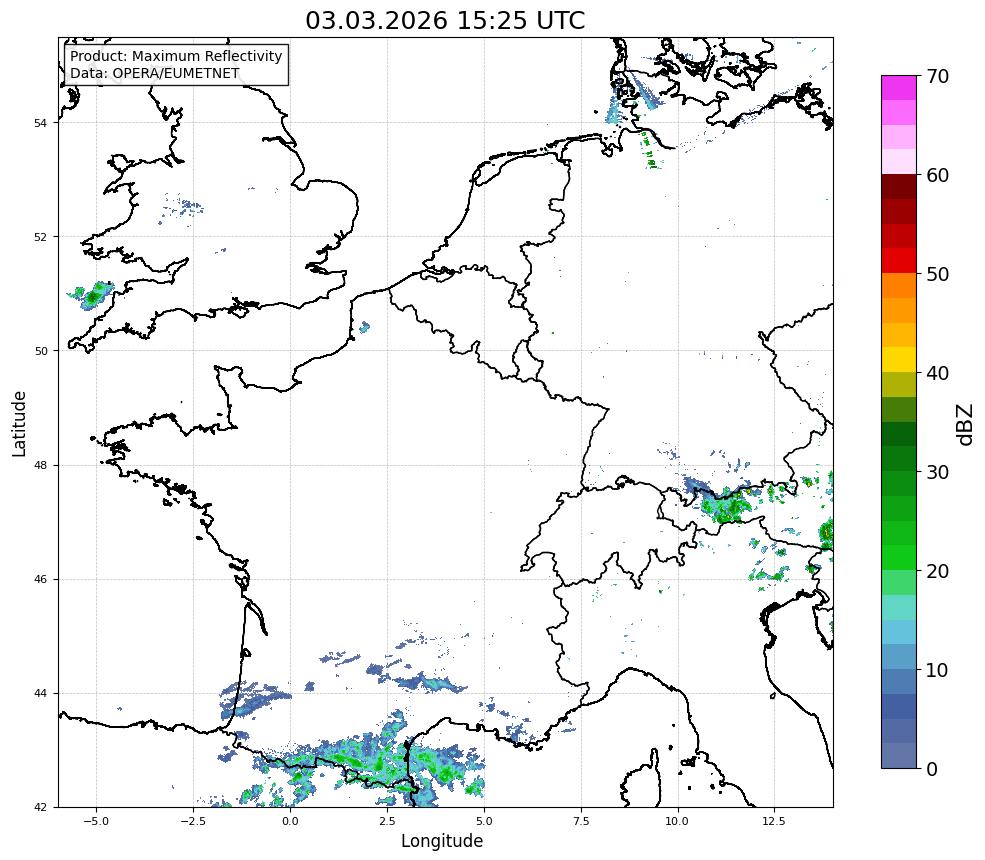Click the title '03.03.2026 15:25 UTC'
This screenshot has width=985, height=860.
tap(445, 21)
